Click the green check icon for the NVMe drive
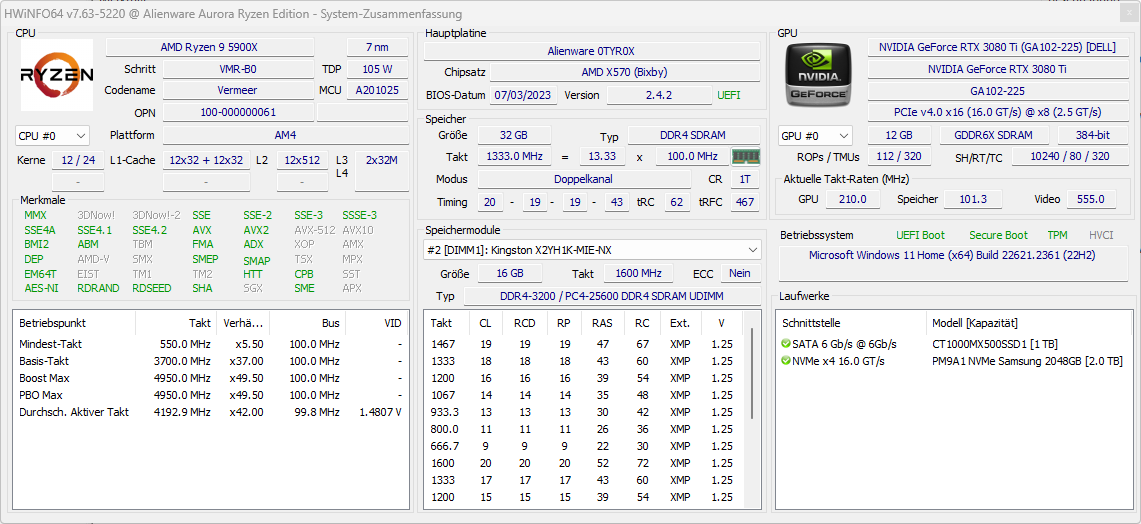The width and height of the screenshot is (1141, 524). 785,361
